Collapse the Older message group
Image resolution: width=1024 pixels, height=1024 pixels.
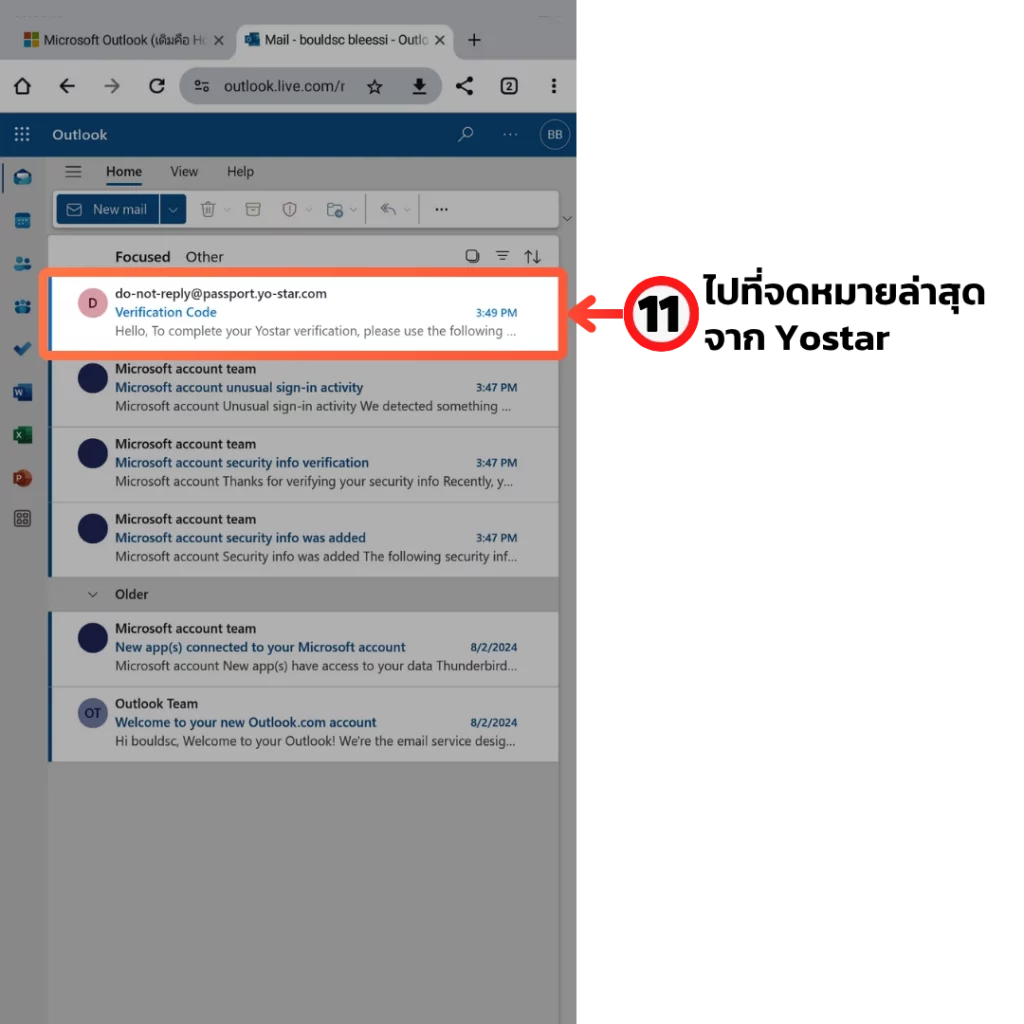[x=93, y=594]
